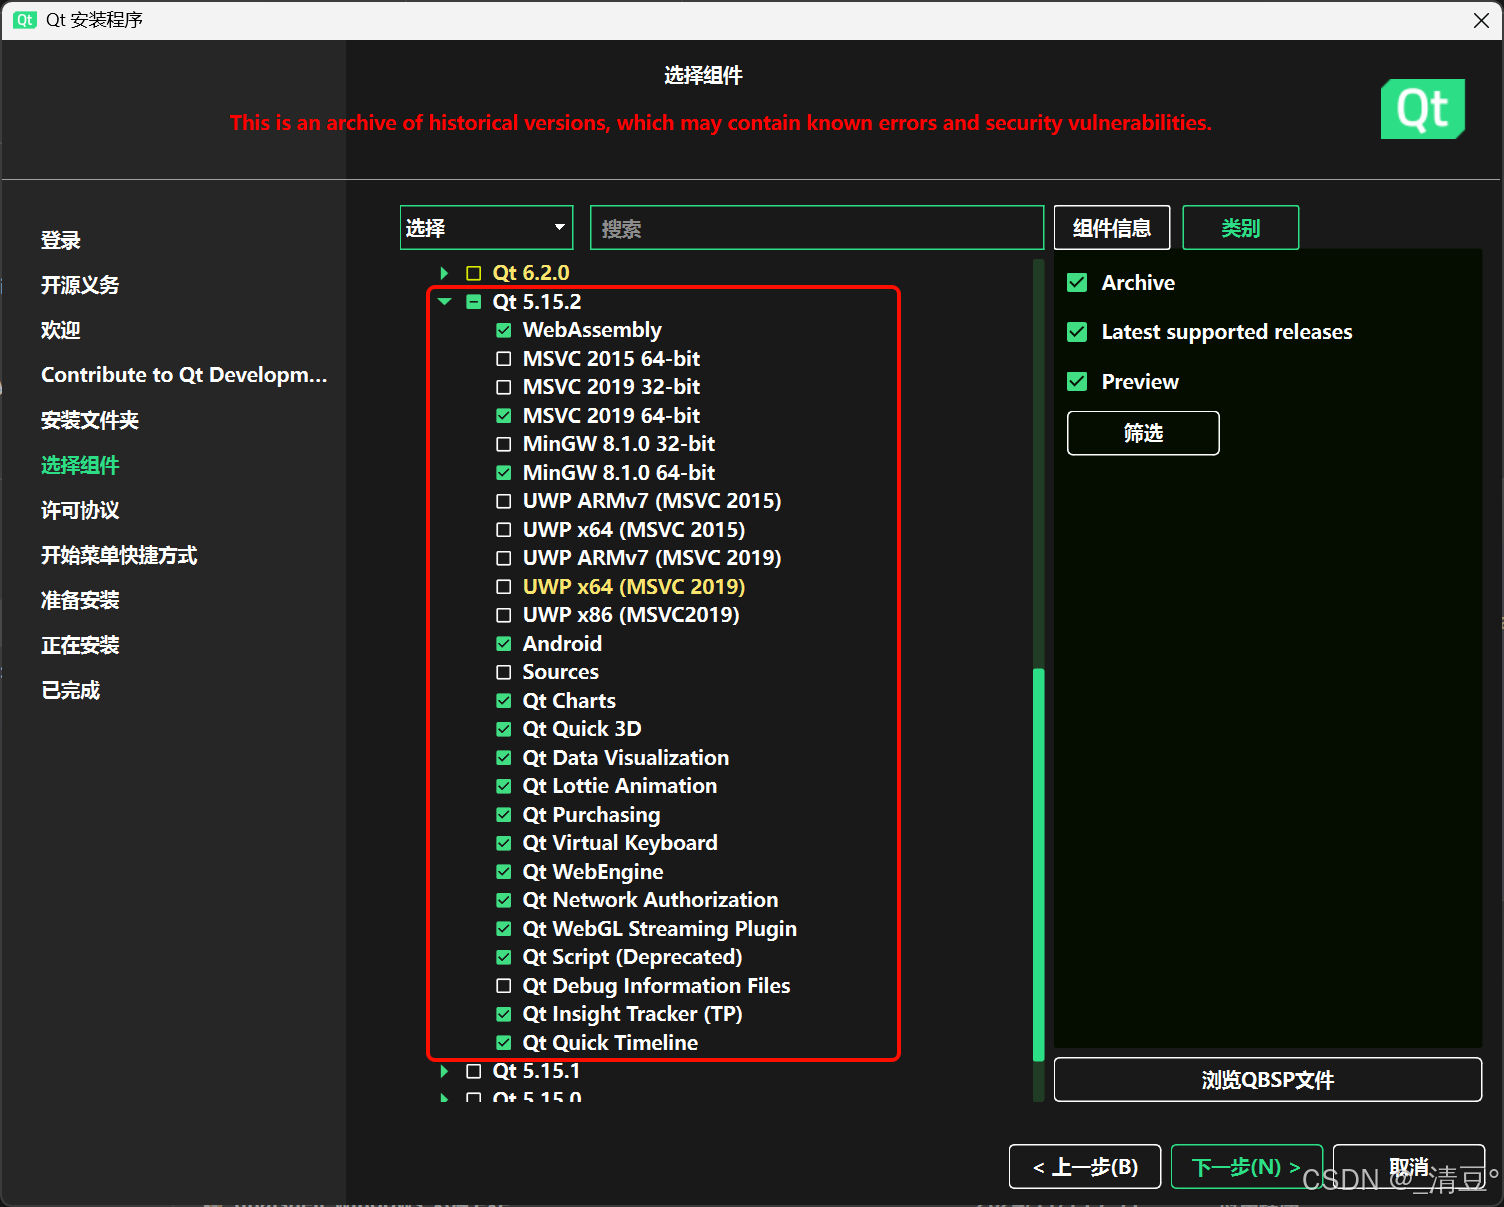Check UWP x64 (MSVC 2019) checkbox

click(x=504, y=587)
